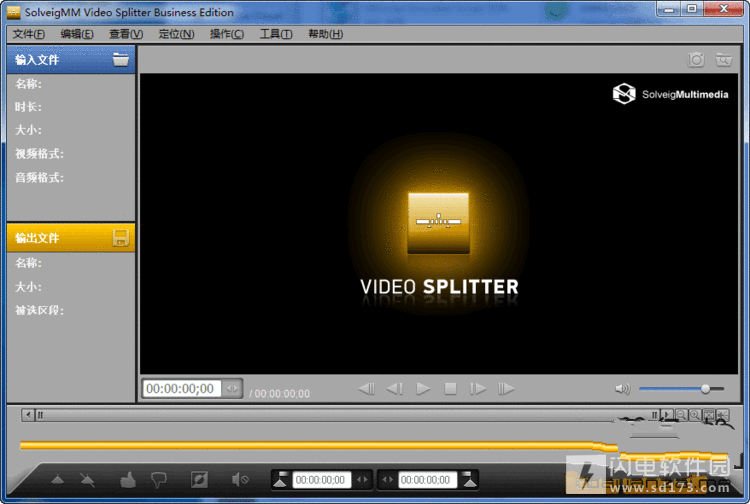Open the 操作(C) menu
This screenshot has height=504, width=750.
[227, 34]
